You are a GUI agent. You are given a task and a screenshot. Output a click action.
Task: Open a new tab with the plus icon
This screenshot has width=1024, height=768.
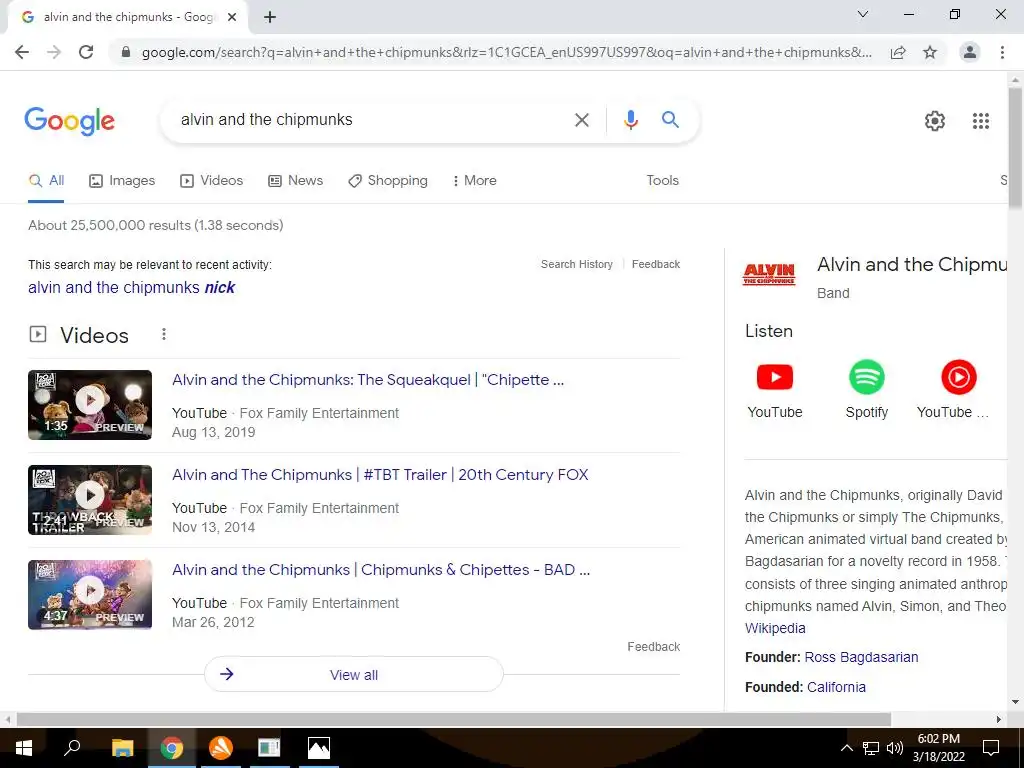coord(270,17)
